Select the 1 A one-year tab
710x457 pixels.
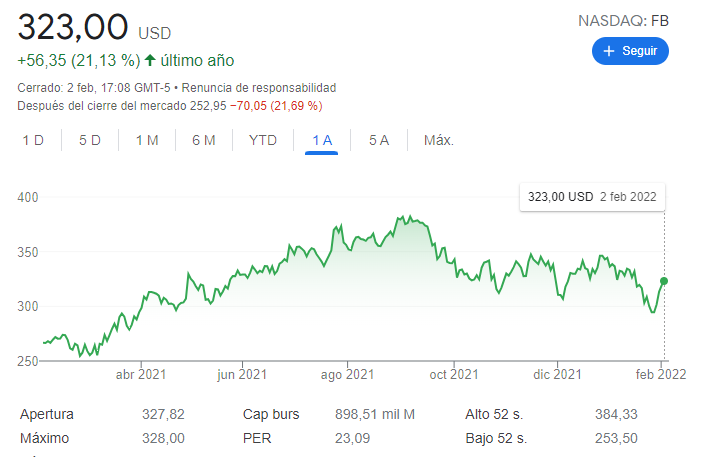tap(322, 140)
